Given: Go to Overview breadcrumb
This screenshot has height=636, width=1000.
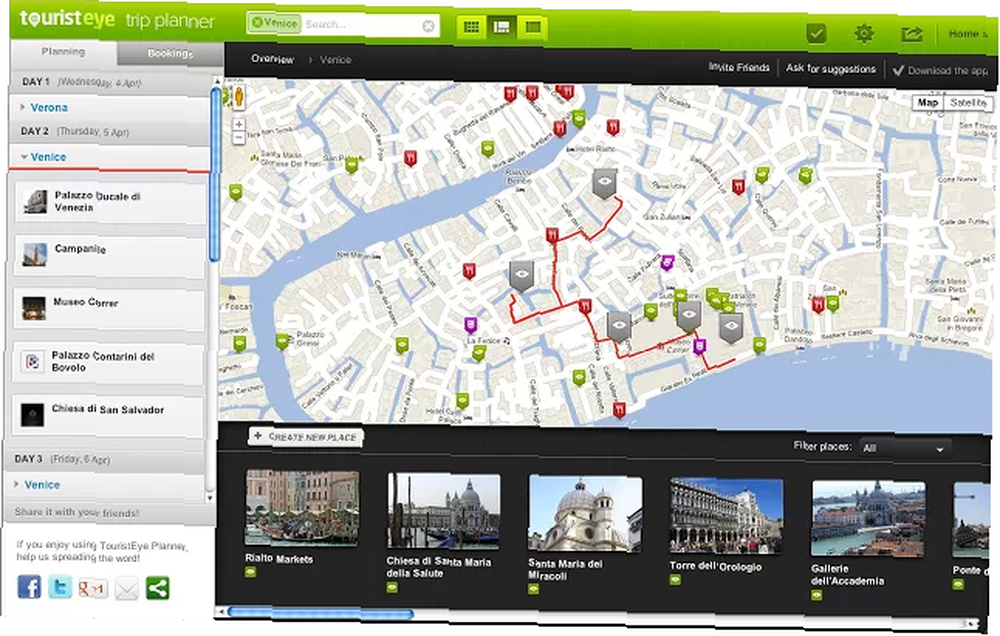Looking at the screenshot, I should point(272,59).
